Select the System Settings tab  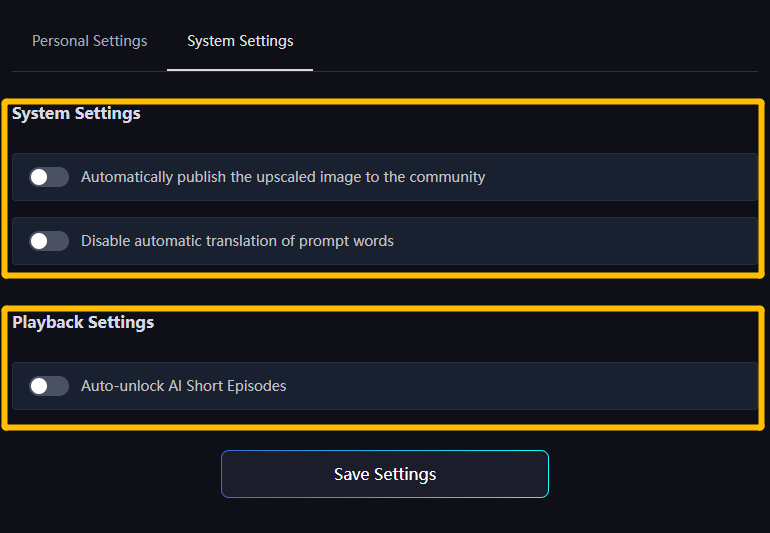[240, 41]
